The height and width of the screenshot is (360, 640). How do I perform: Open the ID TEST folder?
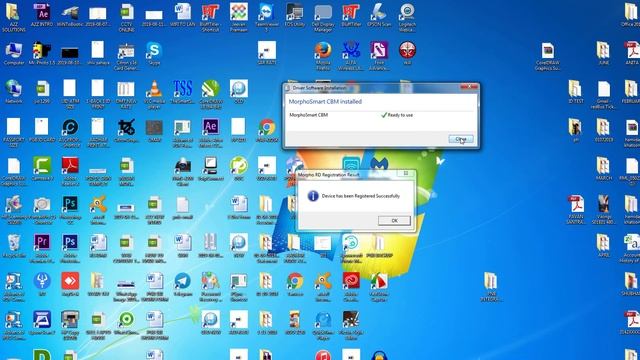pos(575,91)
